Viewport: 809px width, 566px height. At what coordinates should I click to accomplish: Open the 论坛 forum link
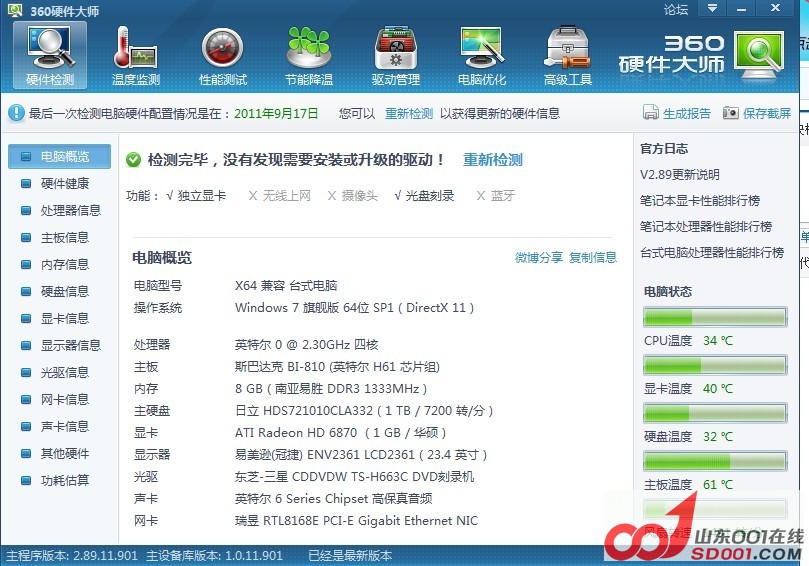tap(676, 9)
